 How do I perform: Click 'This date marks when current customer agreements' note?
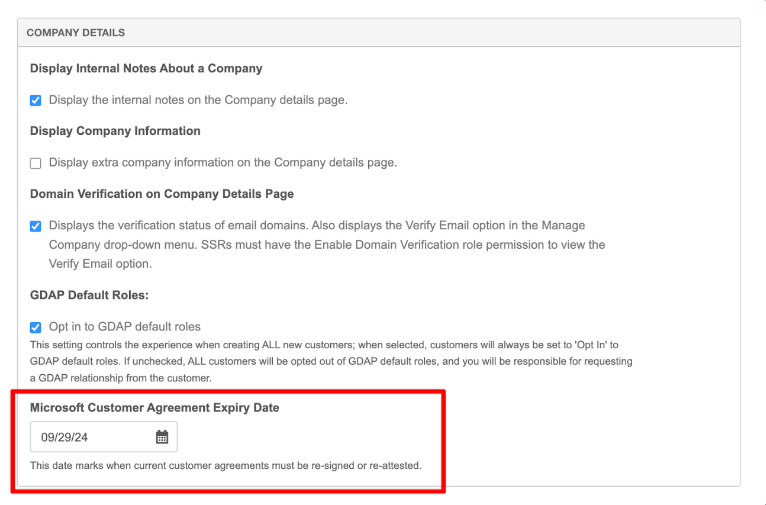tap(225, 466)
